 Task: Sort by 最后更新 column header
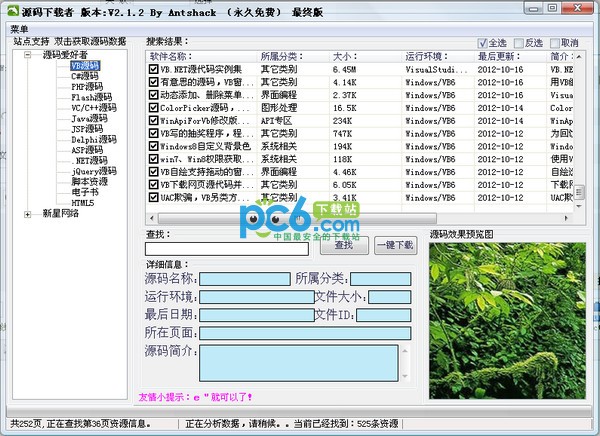click(x=510, y=57)
